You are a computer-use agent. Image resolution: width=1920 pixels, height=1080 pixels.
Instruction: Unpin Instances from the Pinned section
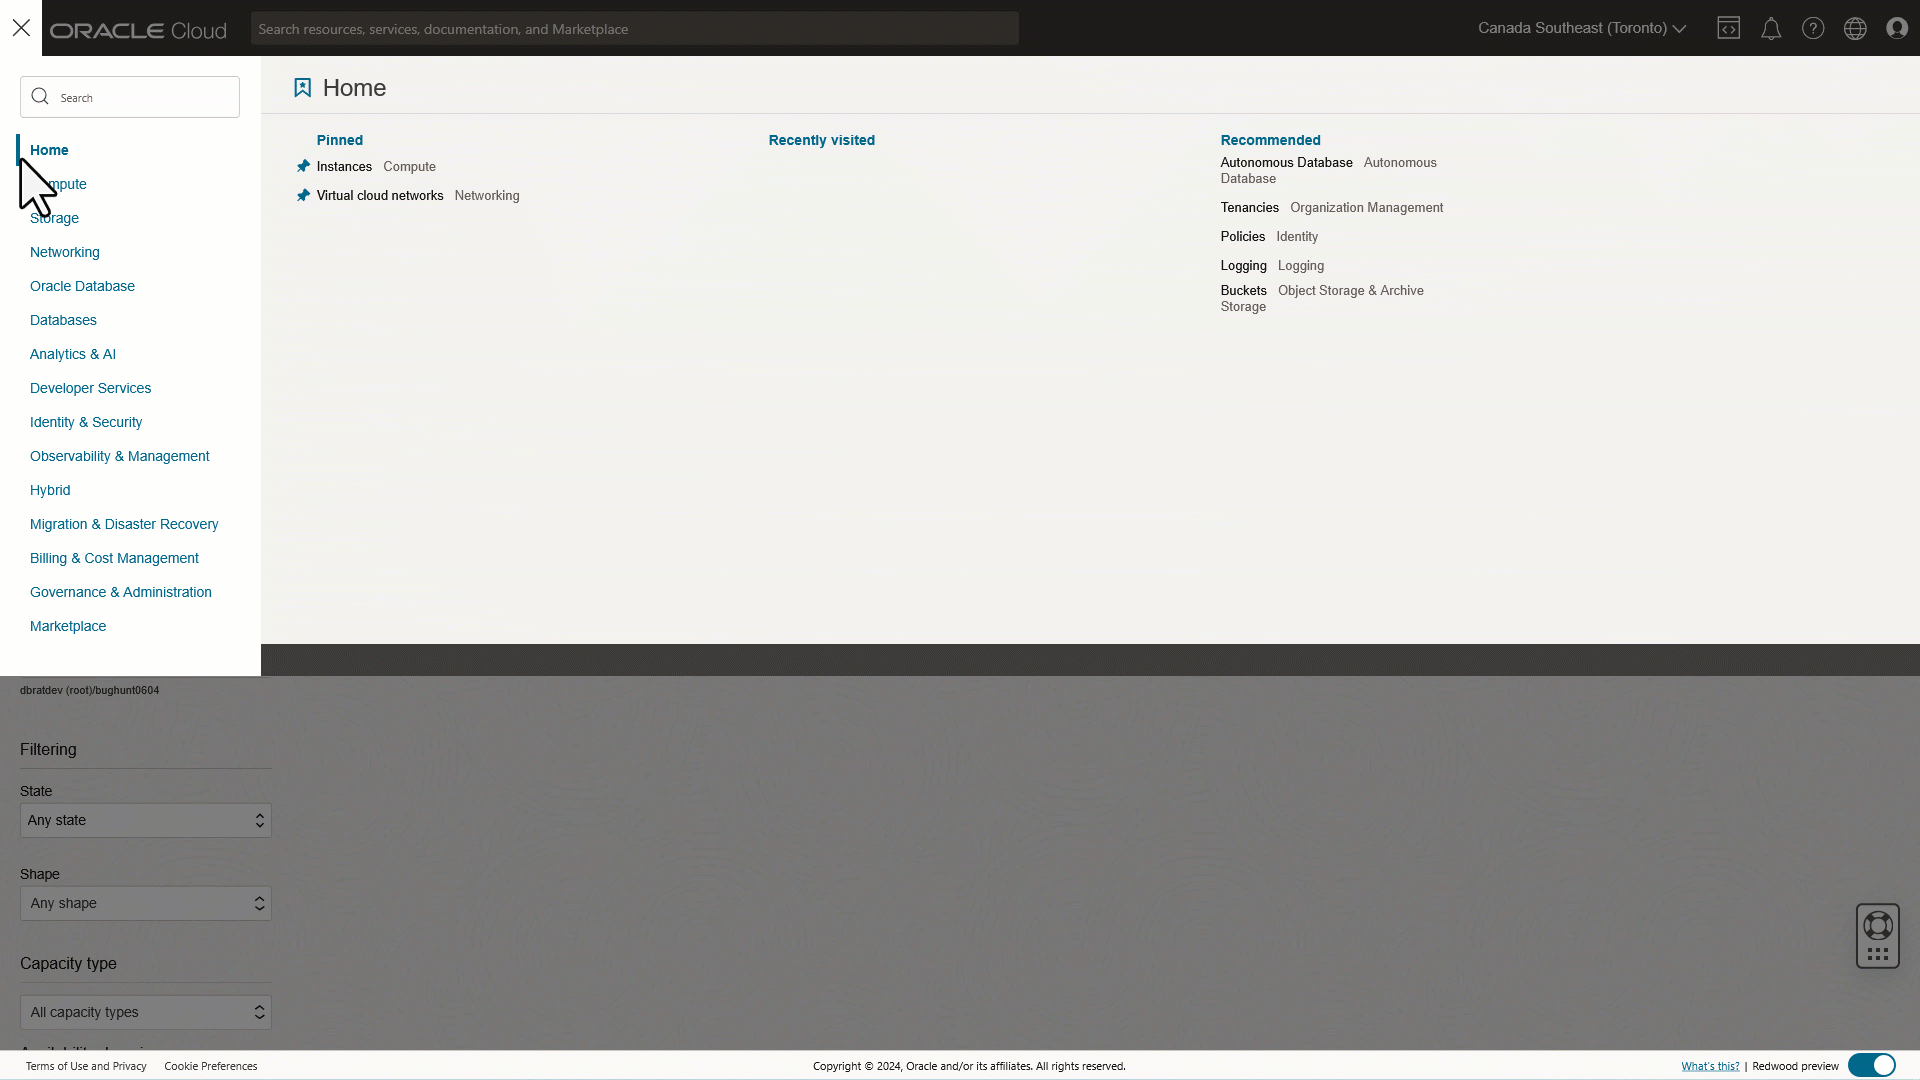tap(302, 166)
